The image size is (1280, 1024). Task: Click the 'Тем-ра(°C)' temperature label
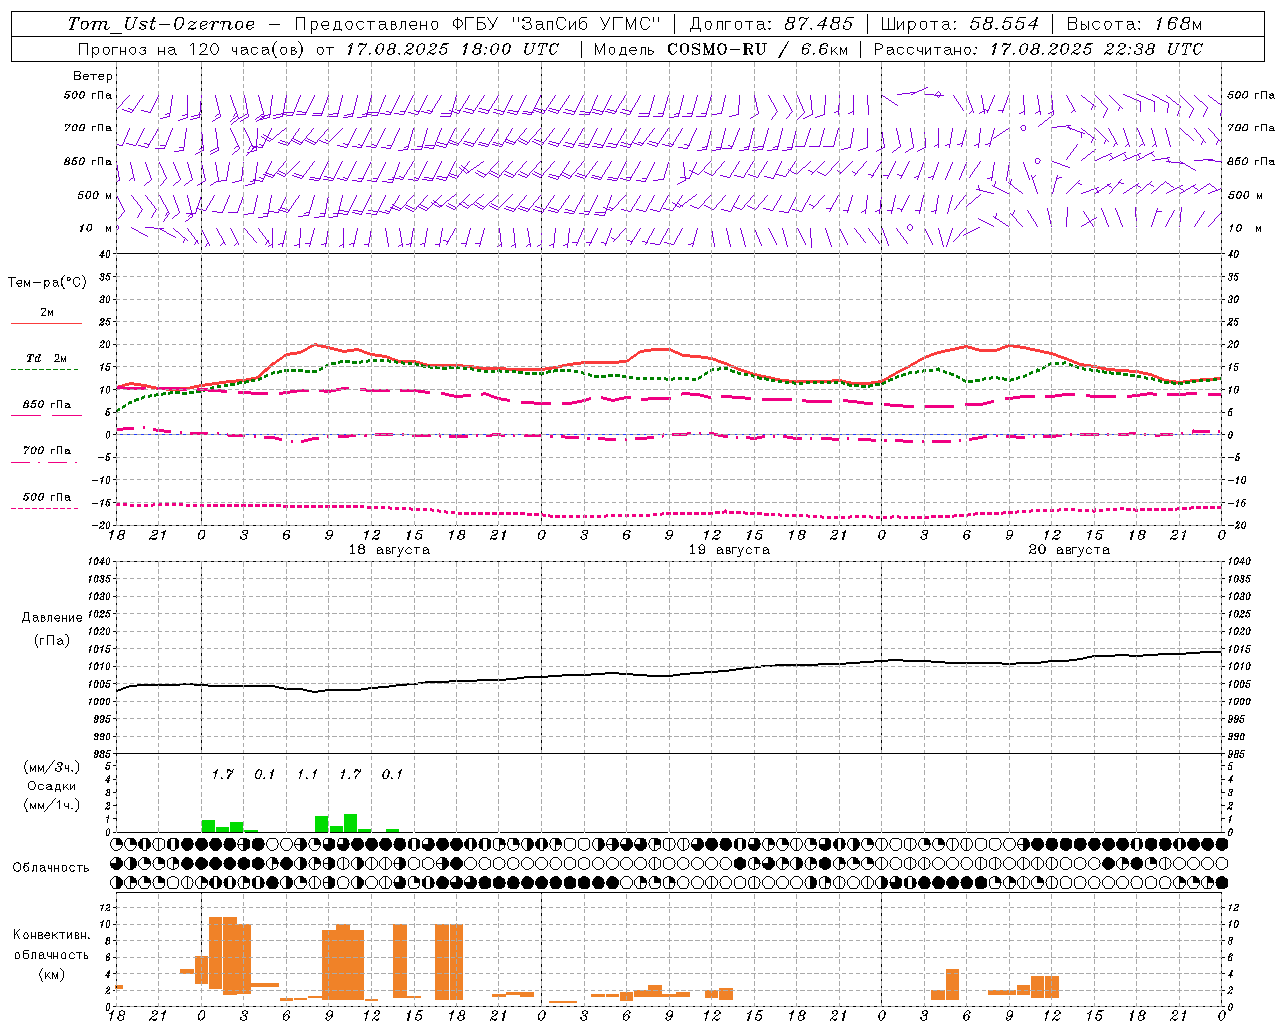click(47, 283)
